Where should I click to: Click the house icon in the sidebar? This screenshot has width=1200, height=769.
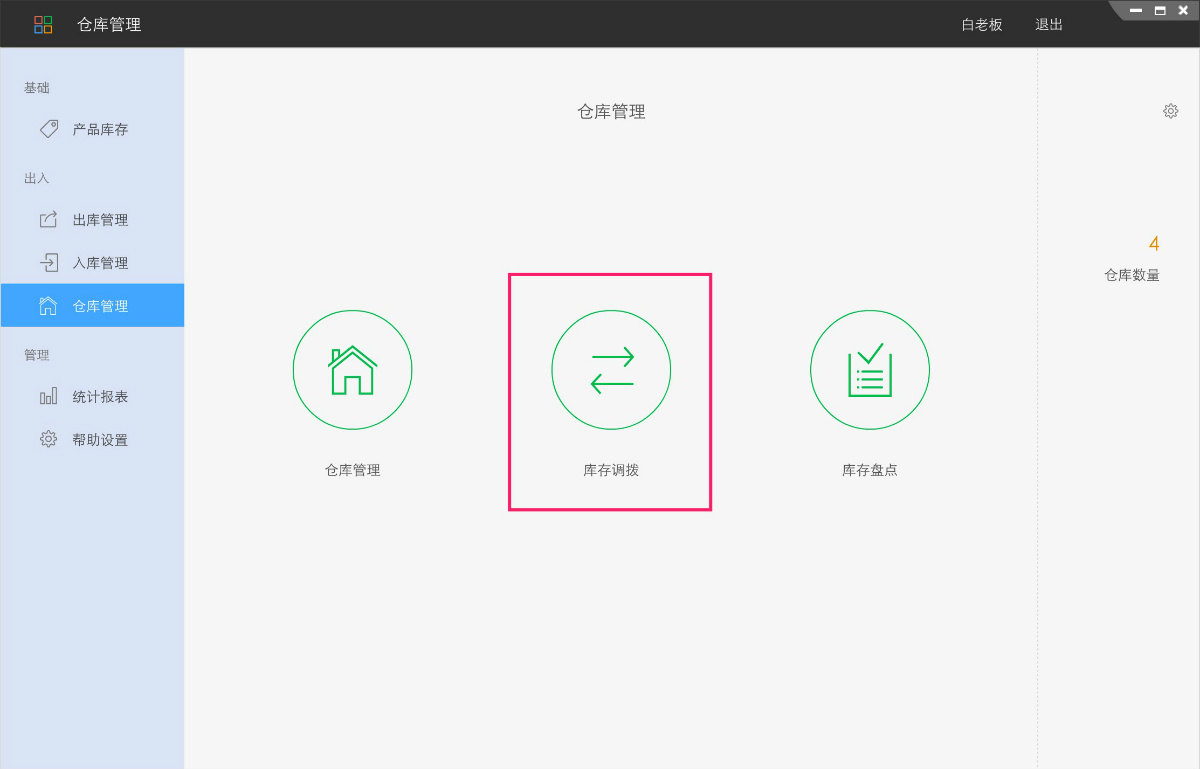[48, 305]
